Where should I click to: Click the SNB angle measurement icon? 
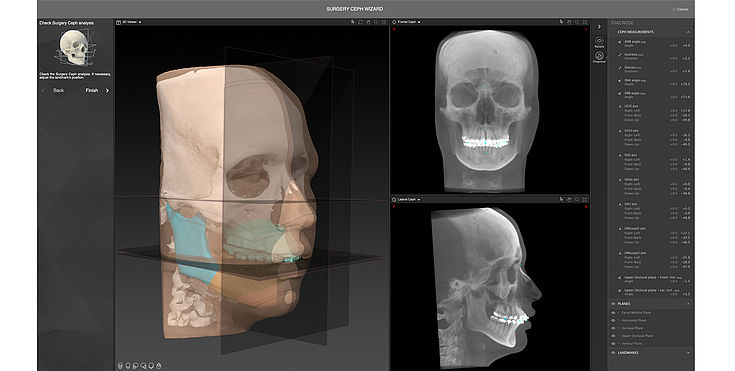point(619,93)
